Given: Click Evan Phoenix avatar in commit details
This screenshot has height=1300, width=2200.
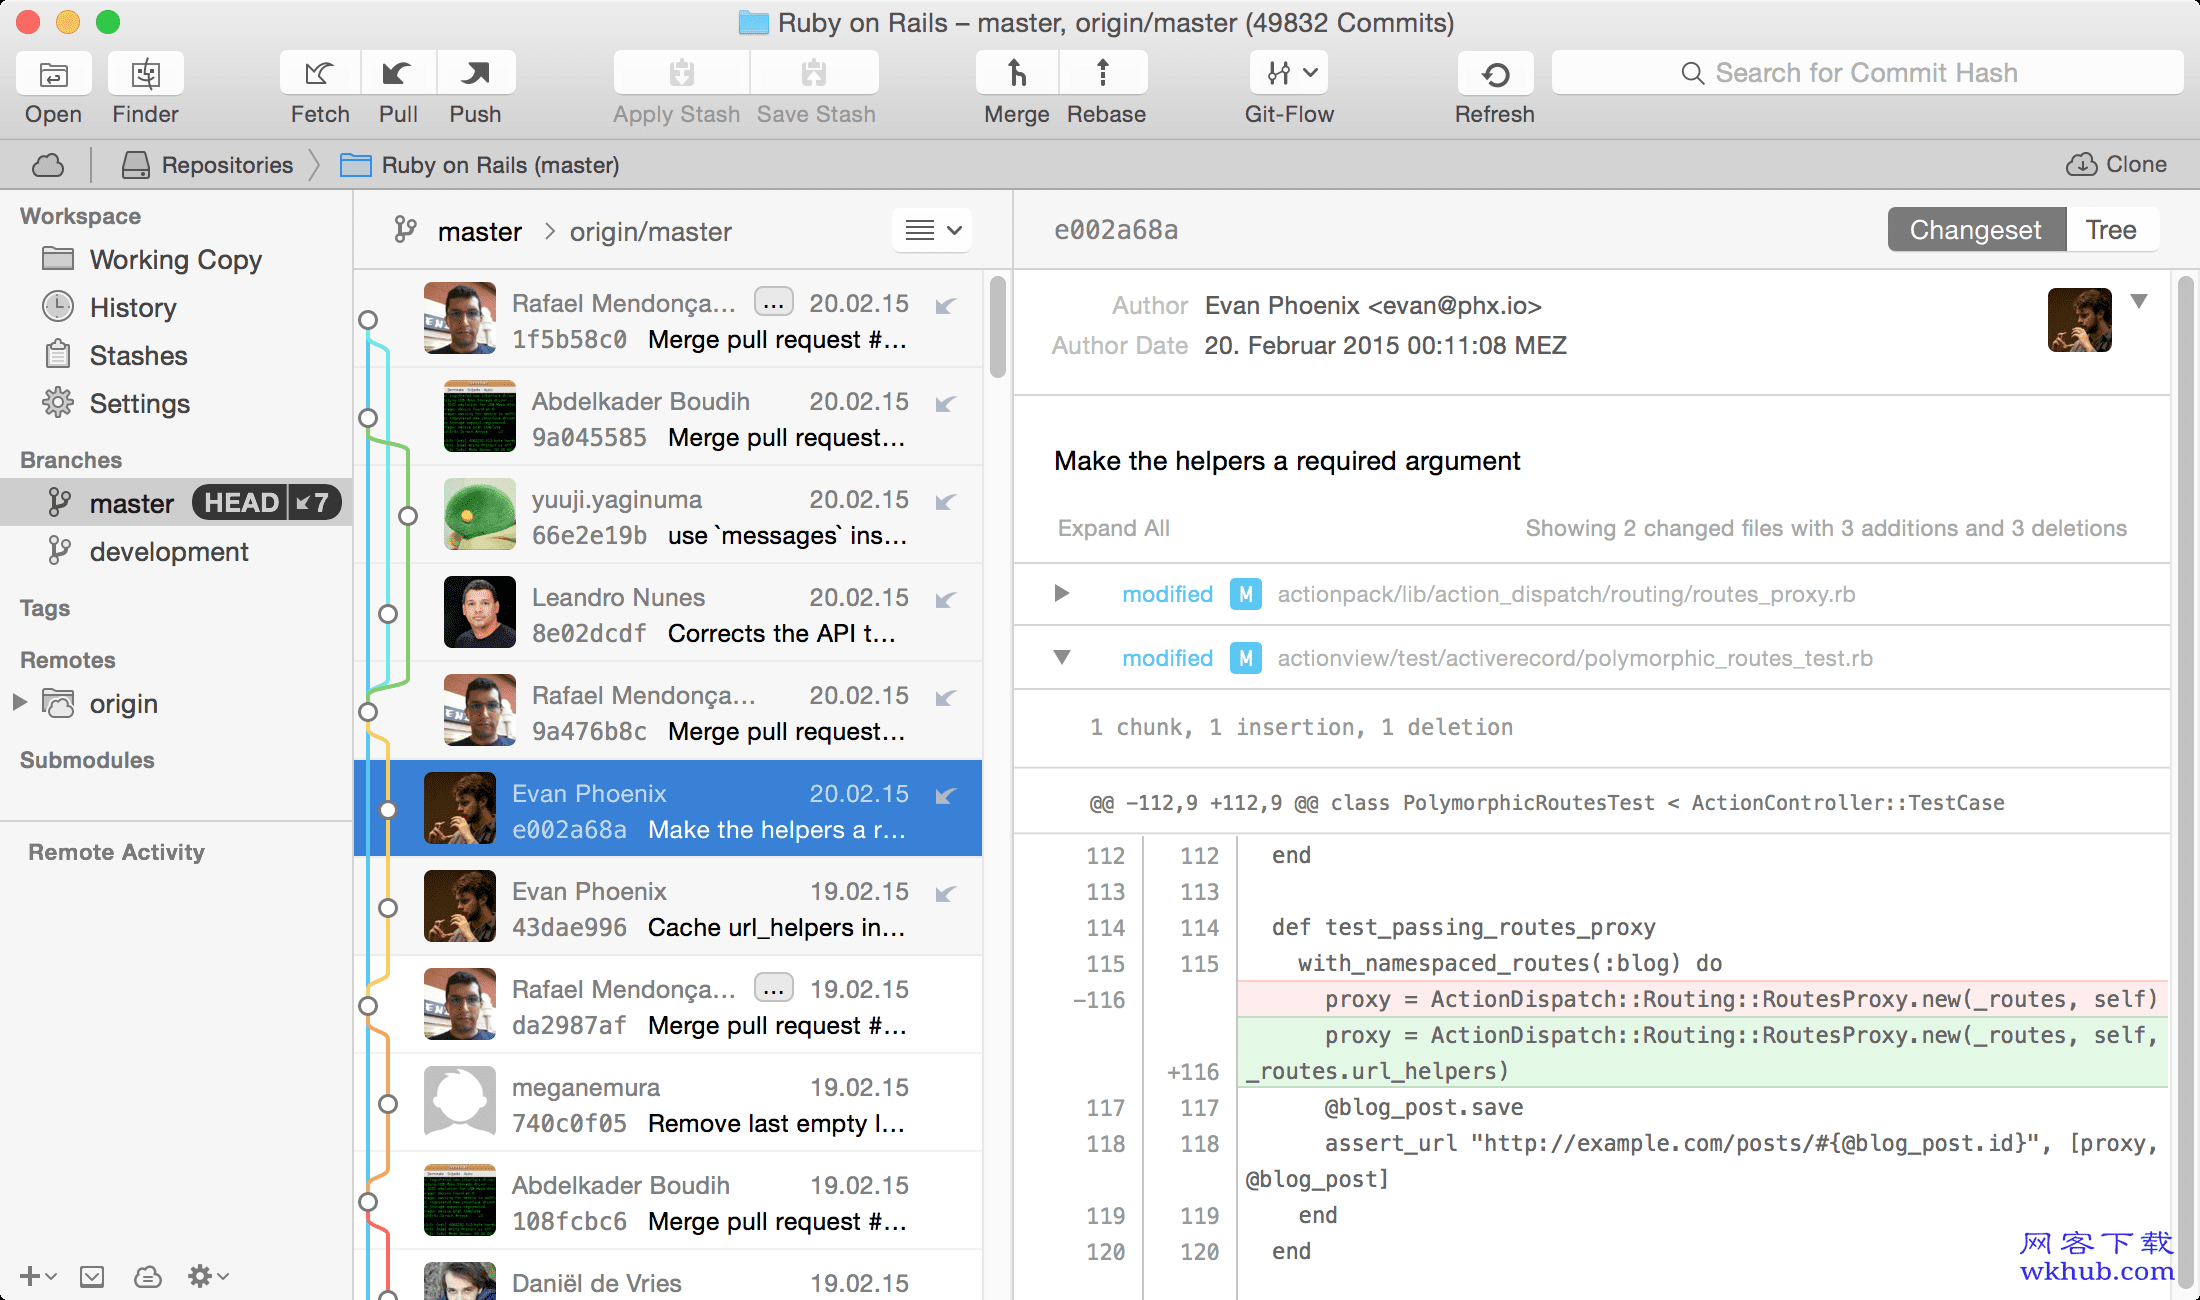Looking at the screenshot, I should 2080,320.
